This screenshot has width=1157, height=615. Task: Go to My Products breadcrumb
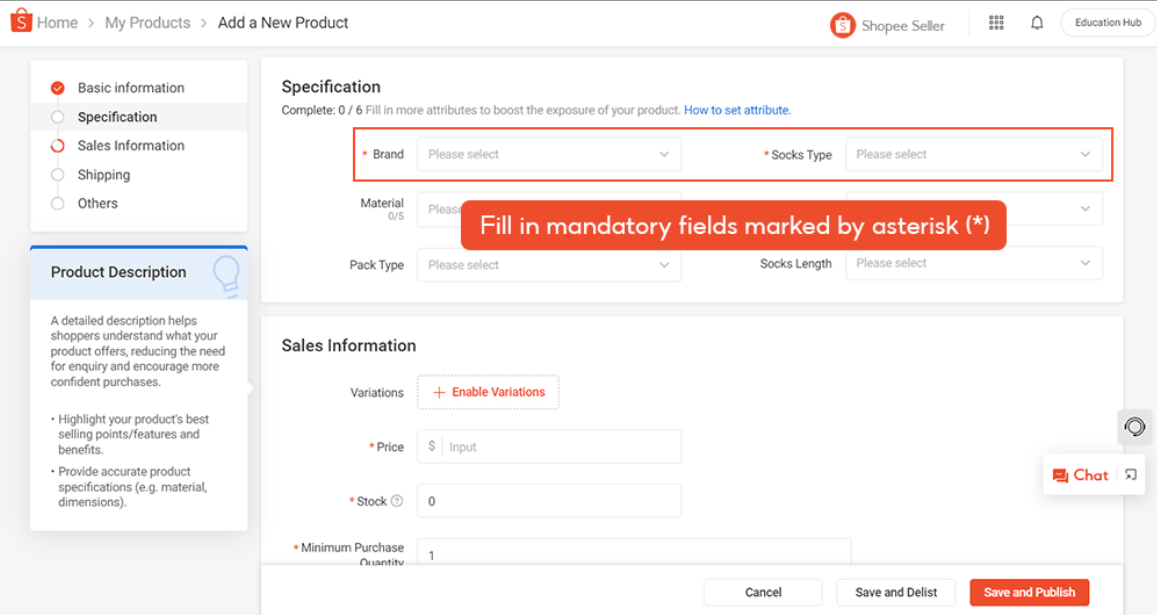tap(148, 23)
